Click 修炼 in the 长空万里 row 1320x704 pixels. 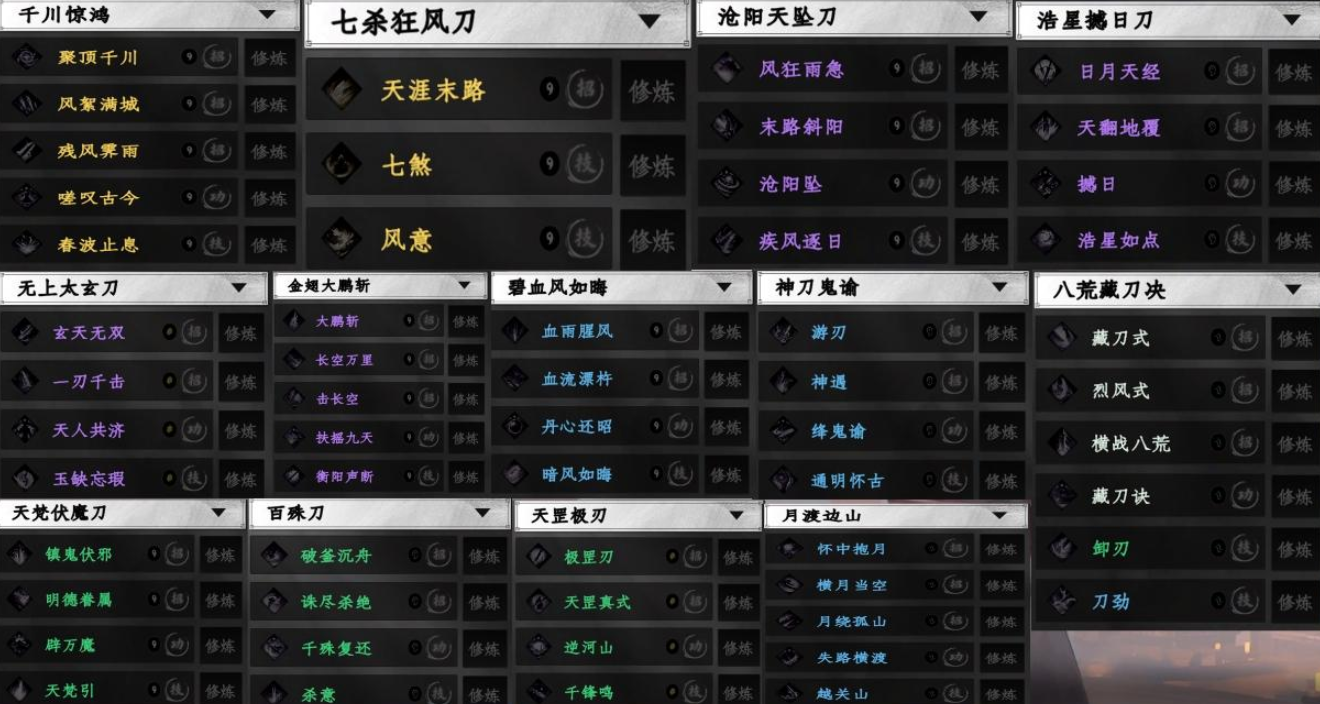(x=466, y=359)
